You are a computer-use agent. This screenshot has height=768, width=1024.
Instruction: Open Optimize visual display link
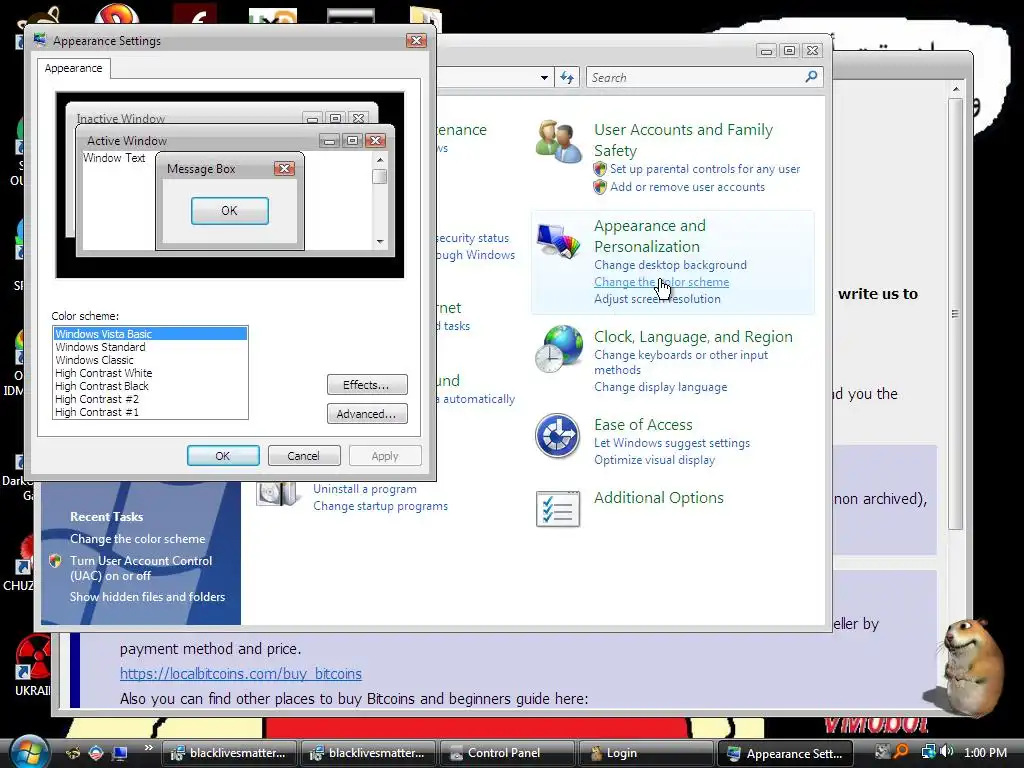(654, 460)
